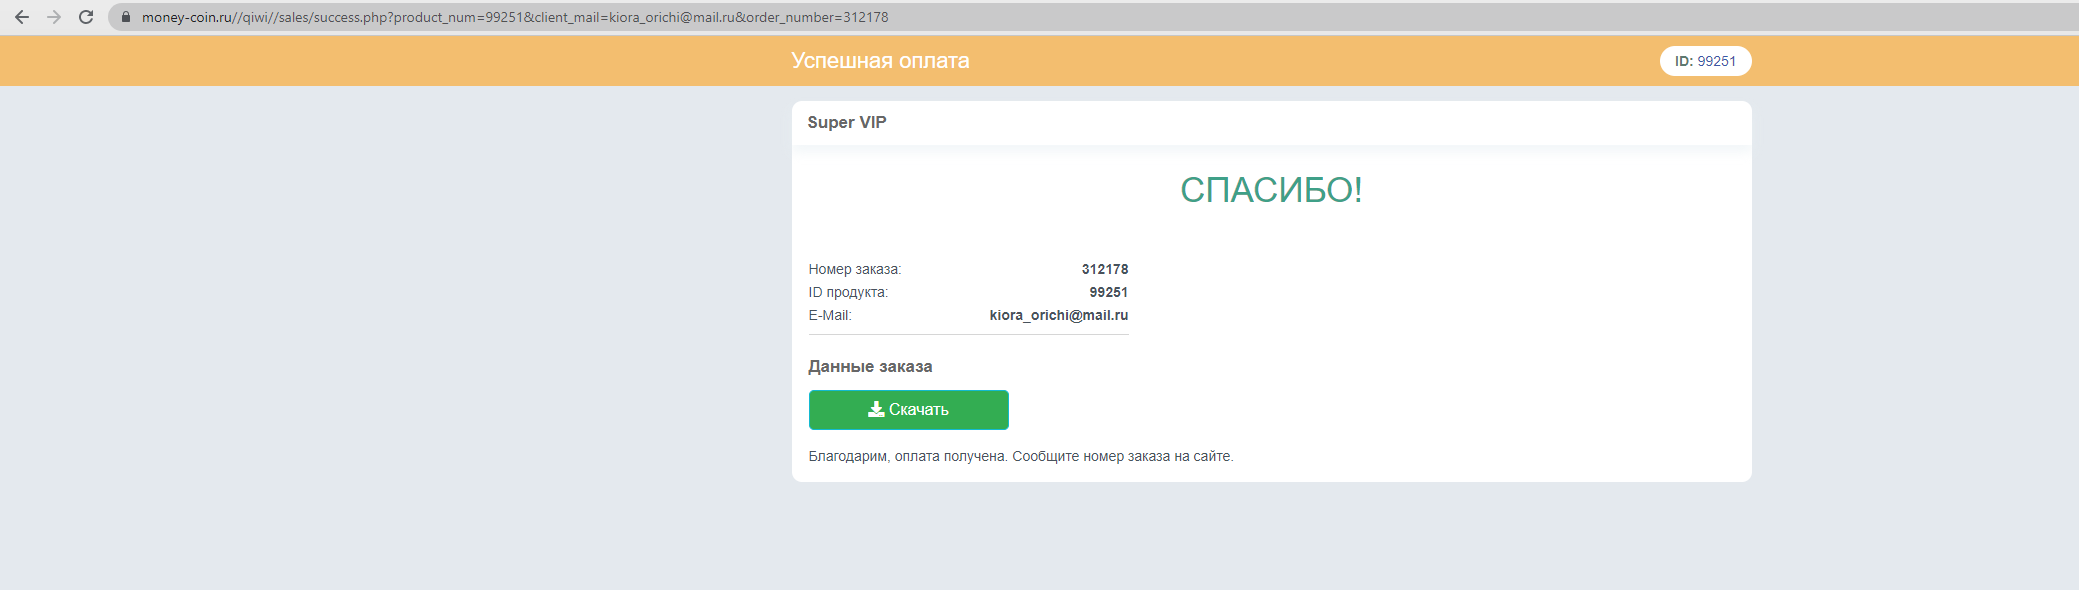Image resolution: width=2079 pixels, height=590 pixels.
Task: Click the Данные заказа section heading
Action: (x=870, y=367)
